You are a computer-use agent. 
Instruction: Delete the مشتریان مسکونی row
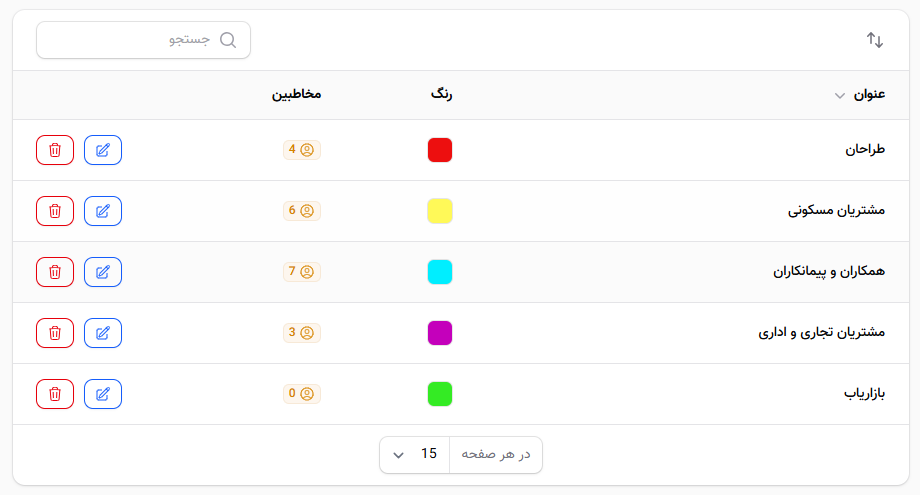55,211
